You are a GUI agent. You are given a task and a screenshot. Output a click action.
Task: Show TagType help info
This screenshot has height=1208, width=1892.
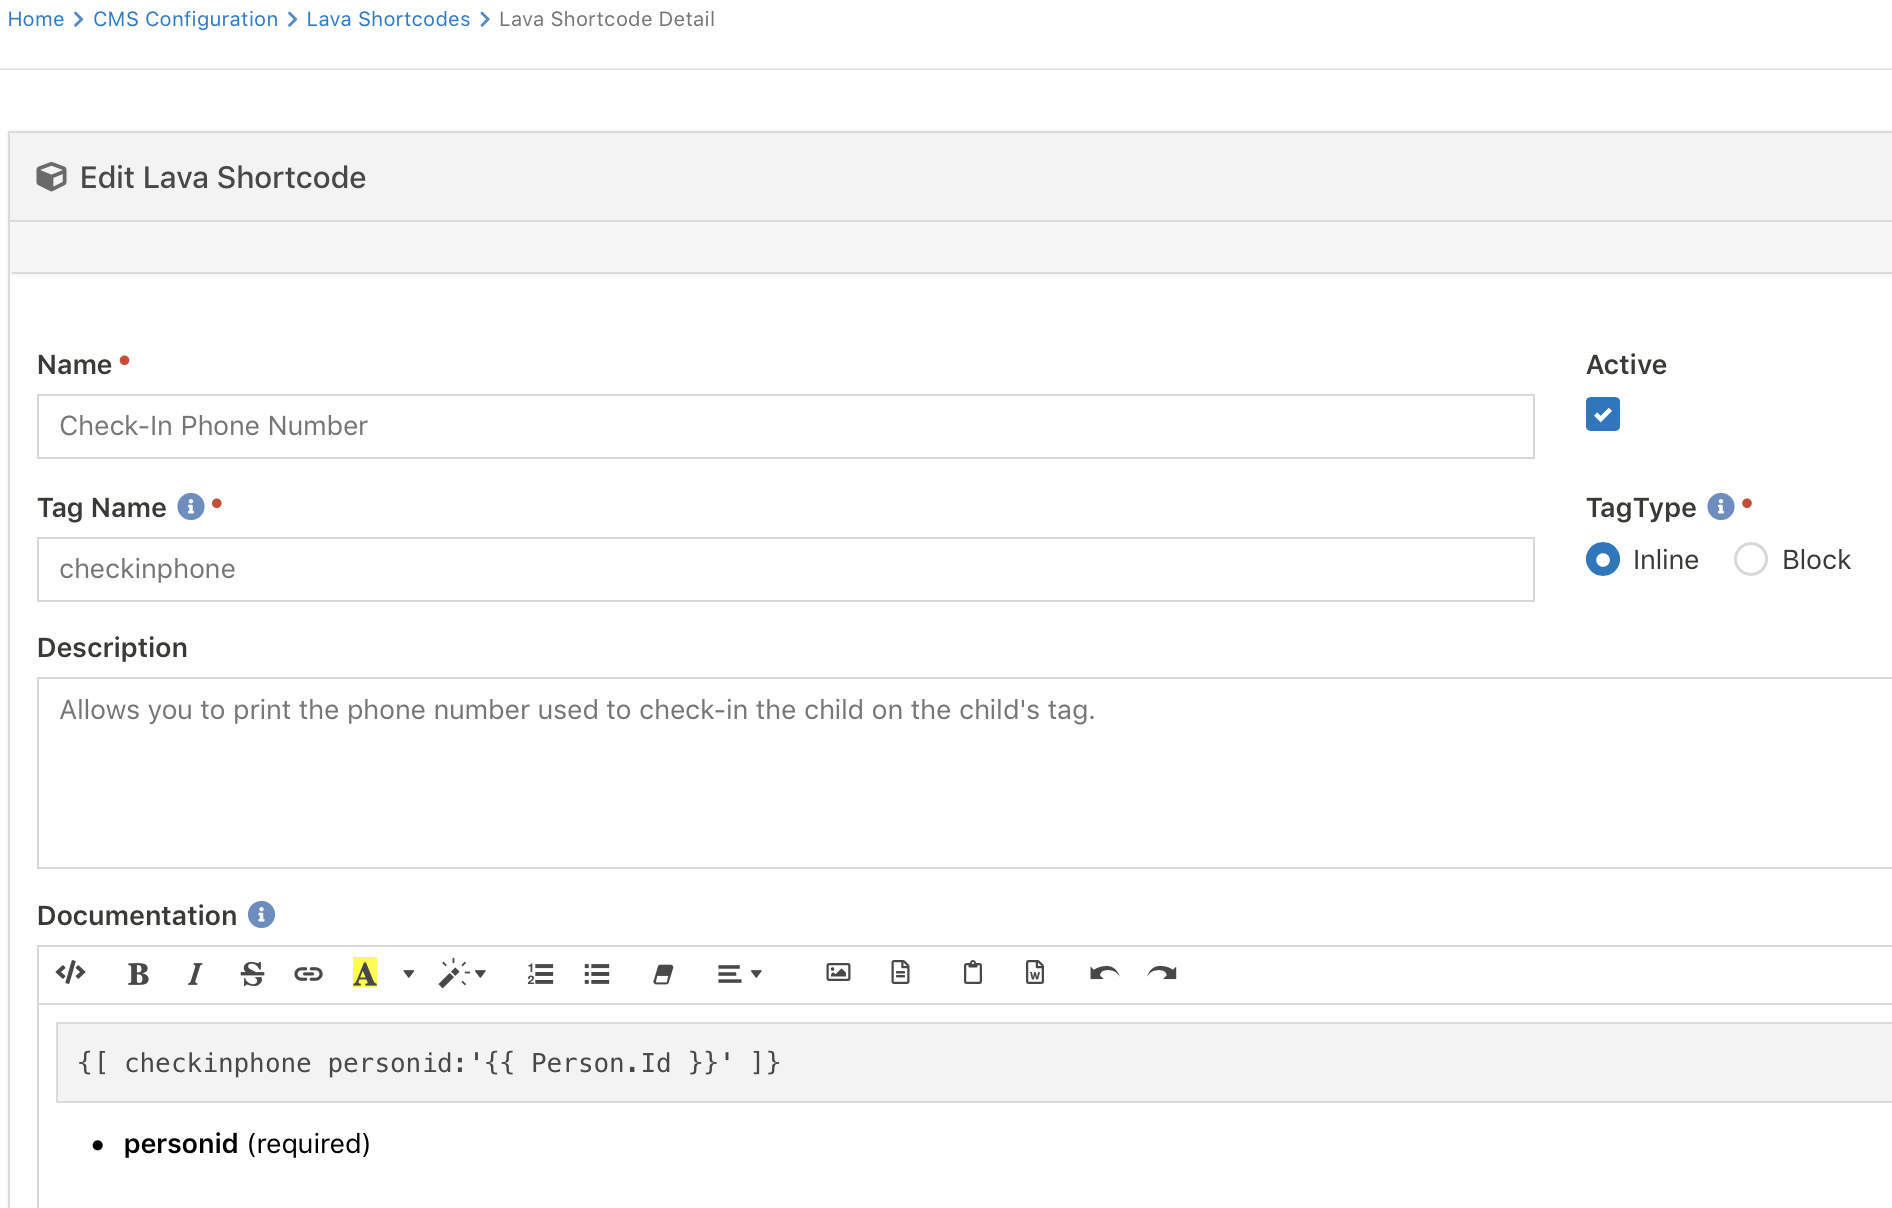coord(1720,507)
